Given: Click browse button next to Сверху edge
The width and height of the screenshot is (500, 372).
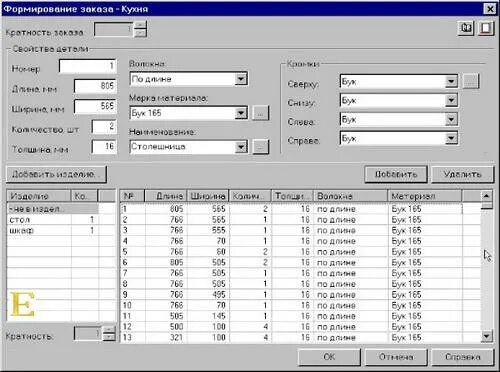Looking at the screenshot, I should point(471,81).
